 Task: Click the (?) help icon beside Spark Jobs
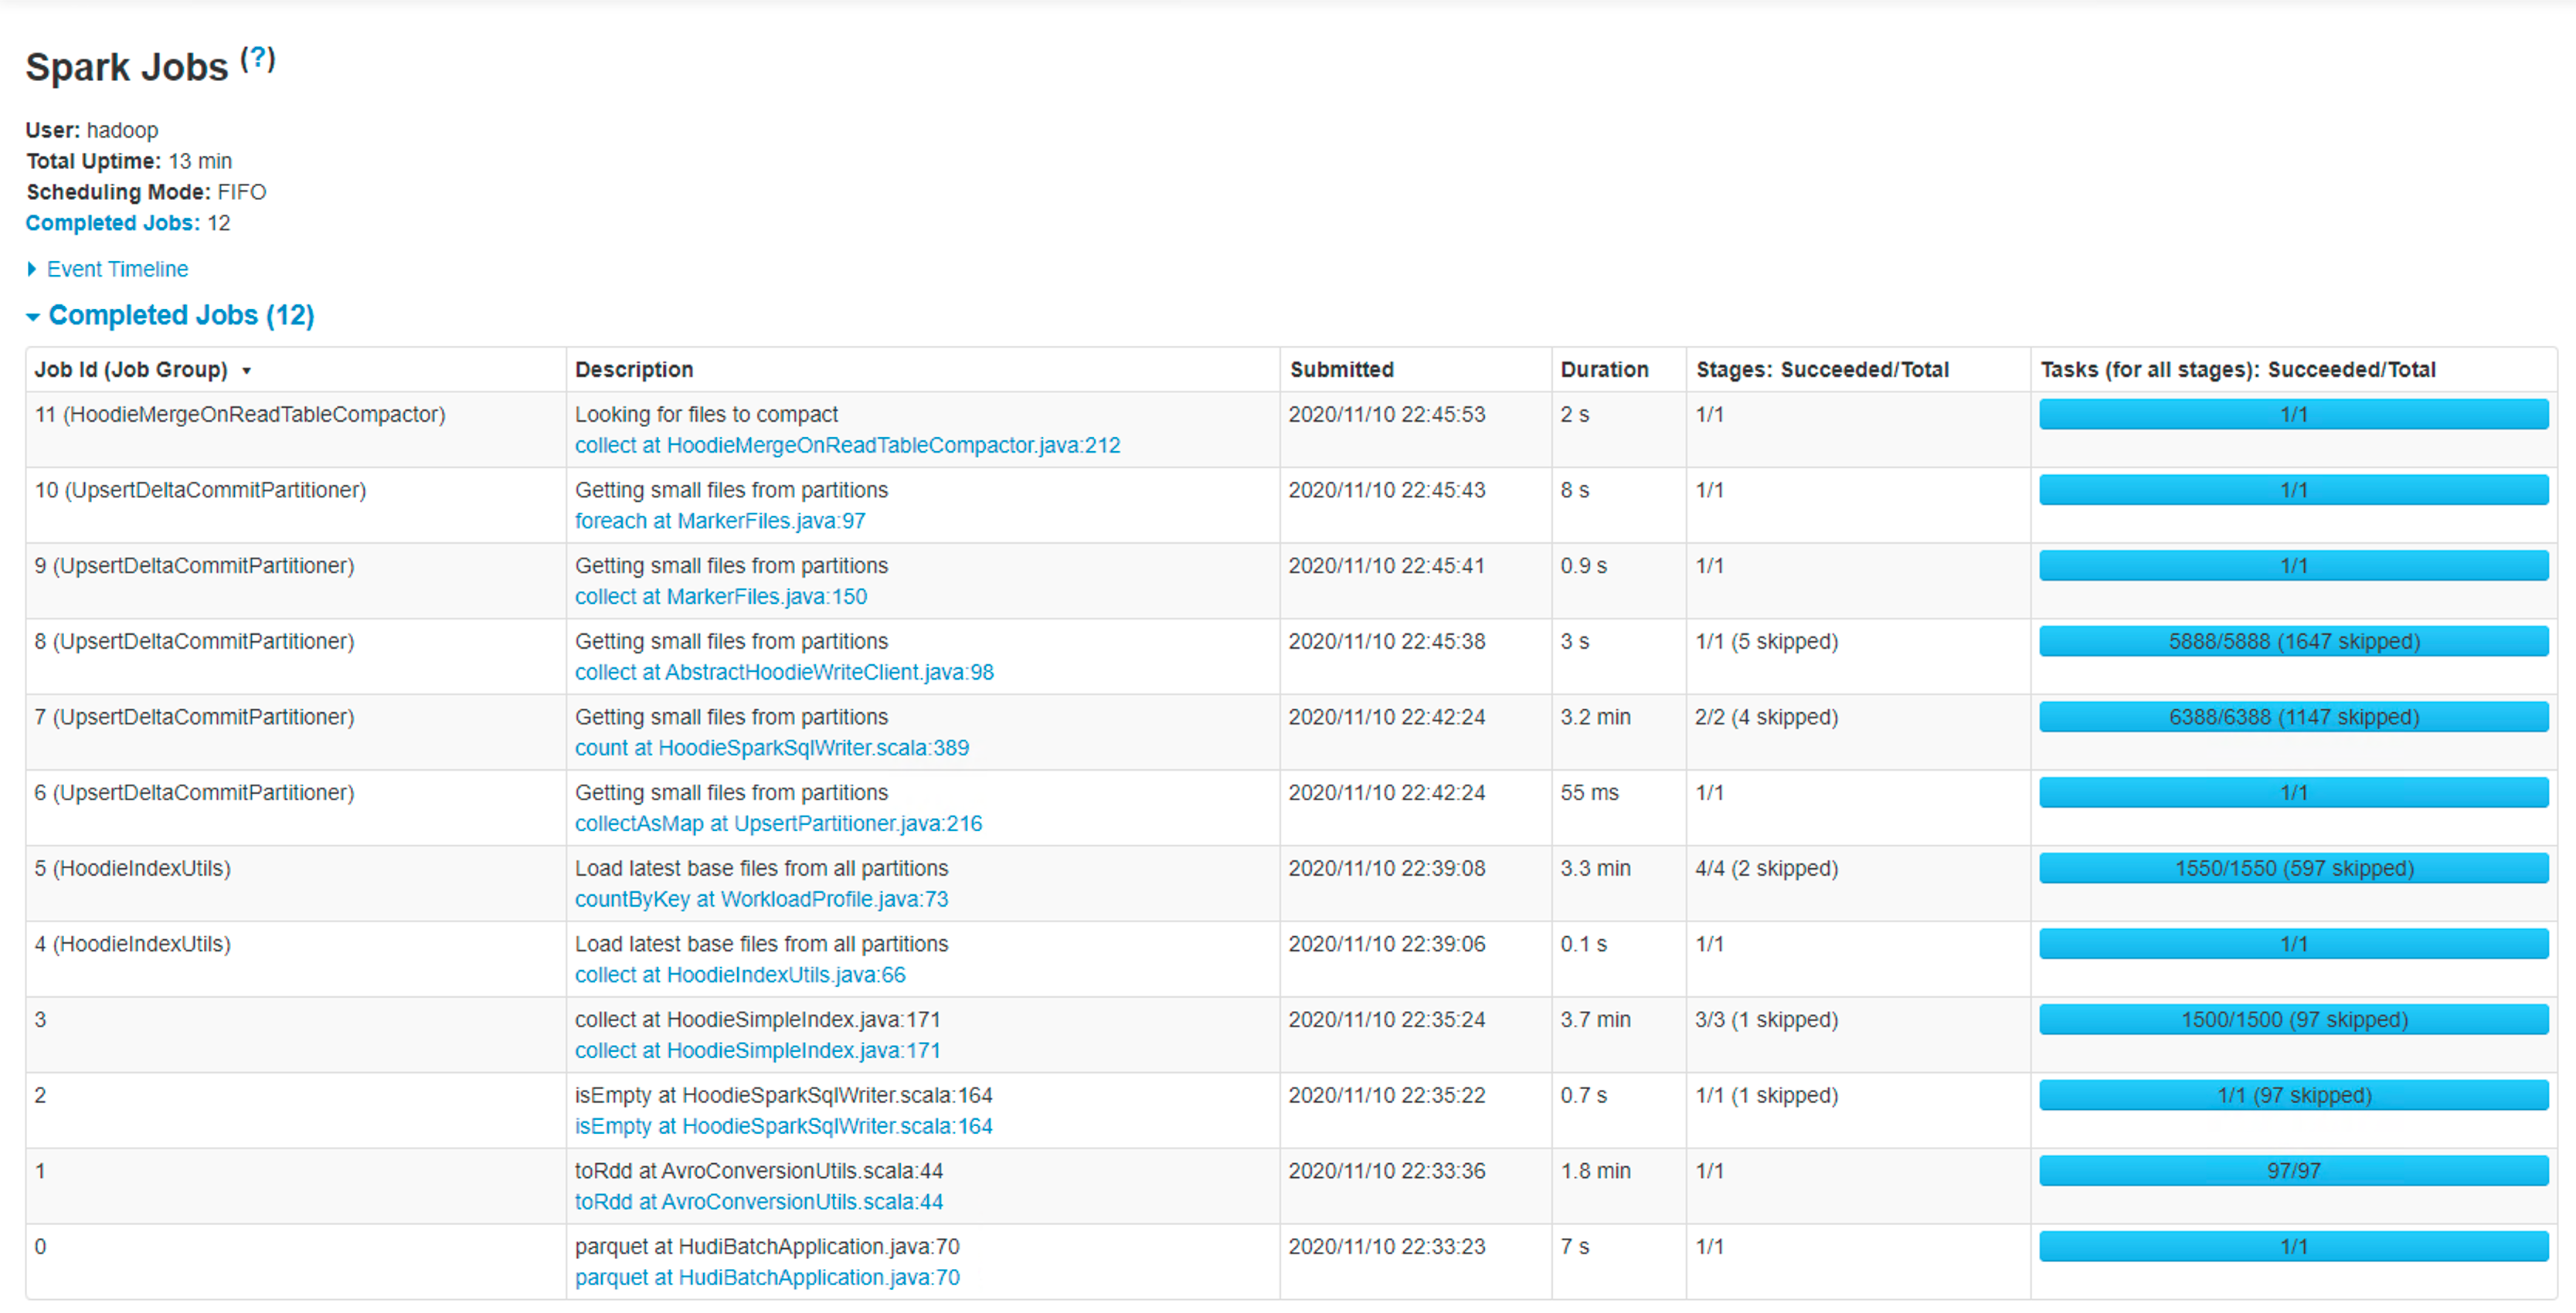click(258, 59)
